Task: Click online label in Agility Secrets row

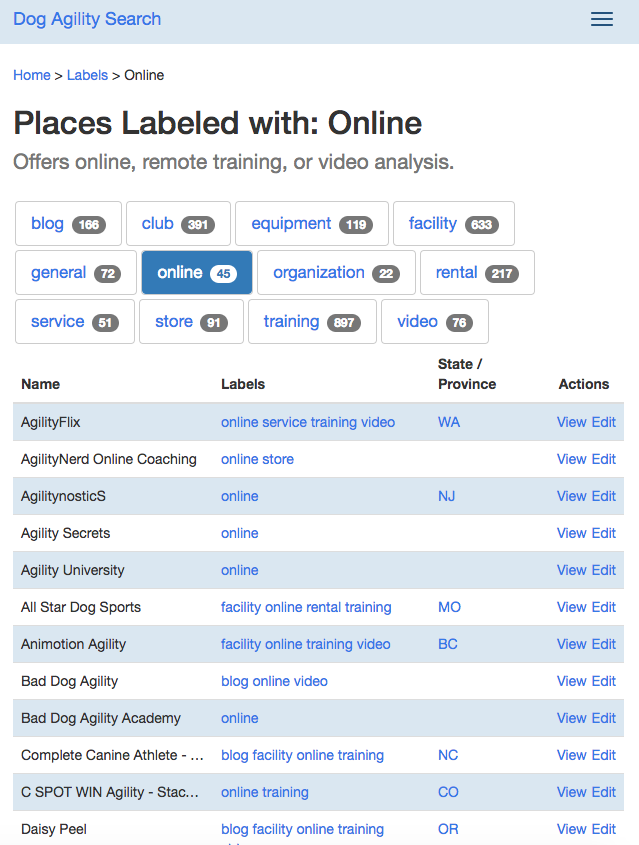Action: tap(240, 534)
